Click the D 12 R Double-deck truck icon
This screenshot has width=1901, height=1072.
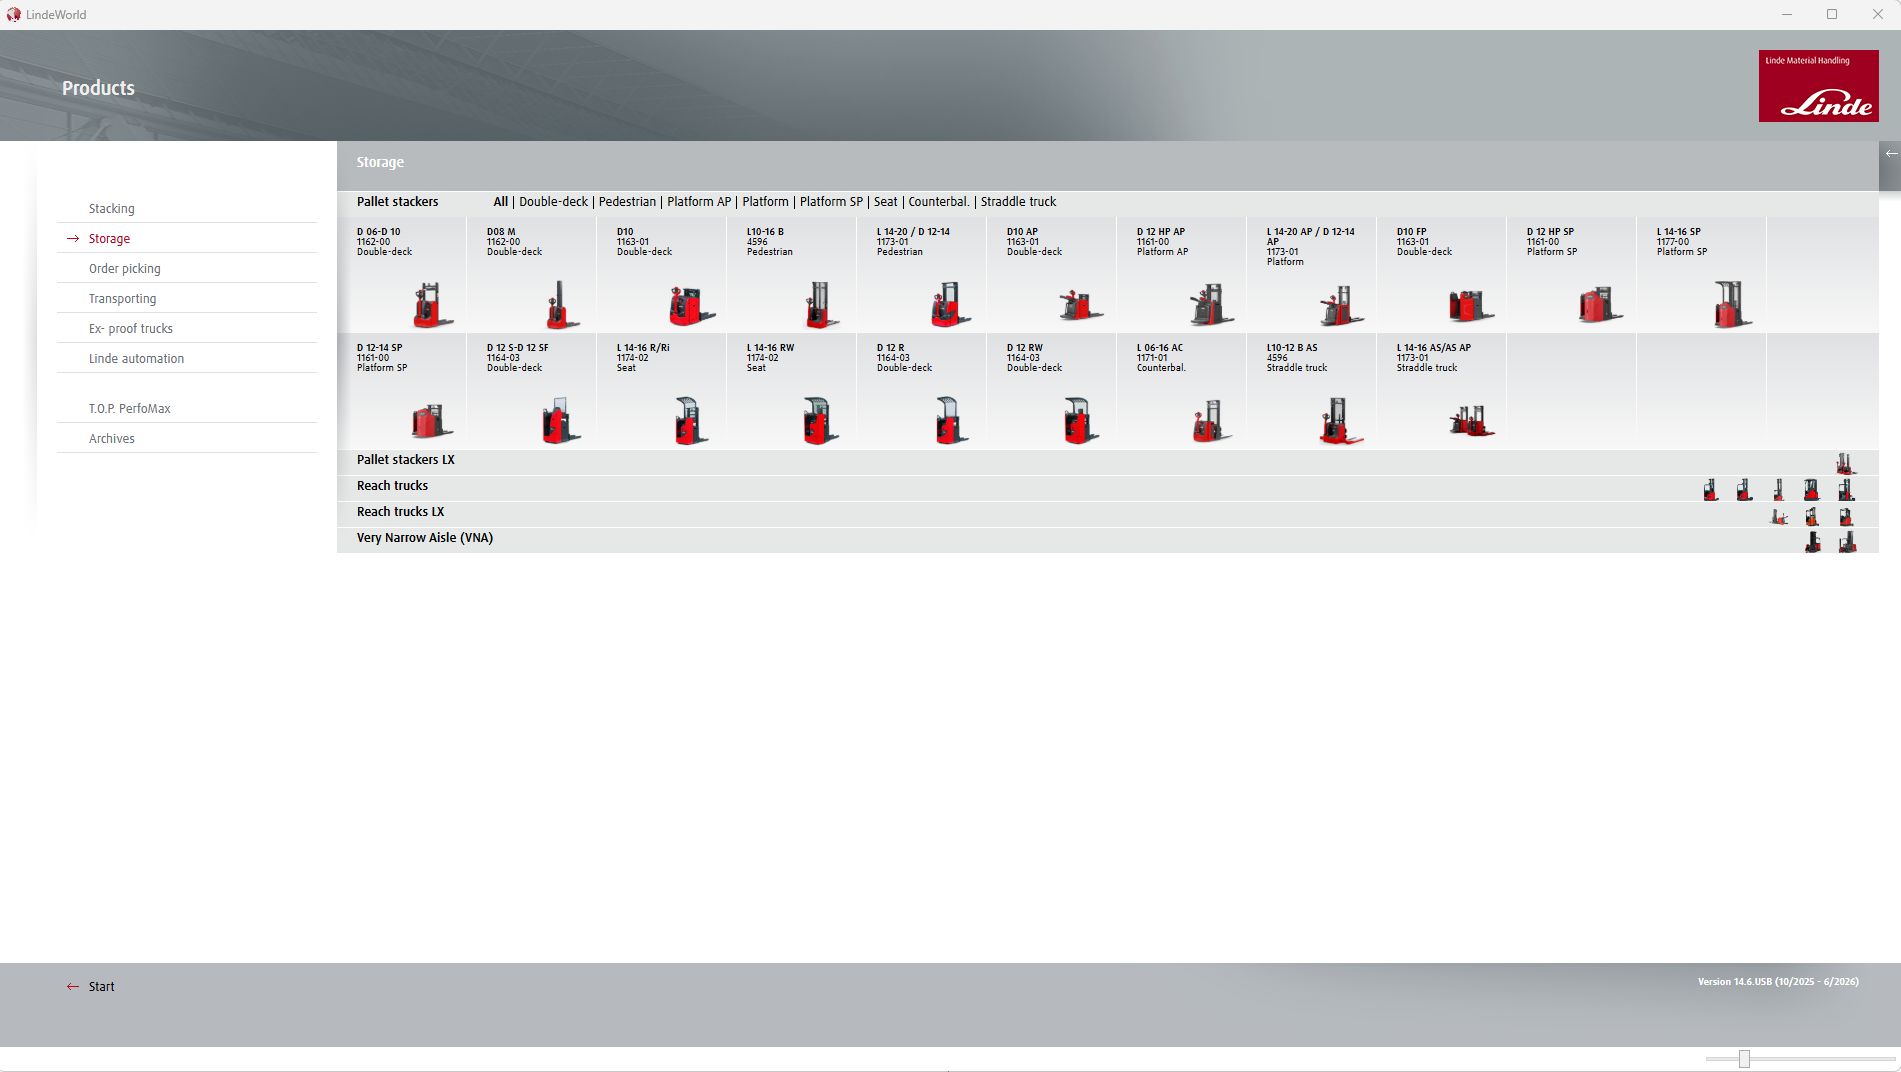pyautogui.click(x=948, y=418)
